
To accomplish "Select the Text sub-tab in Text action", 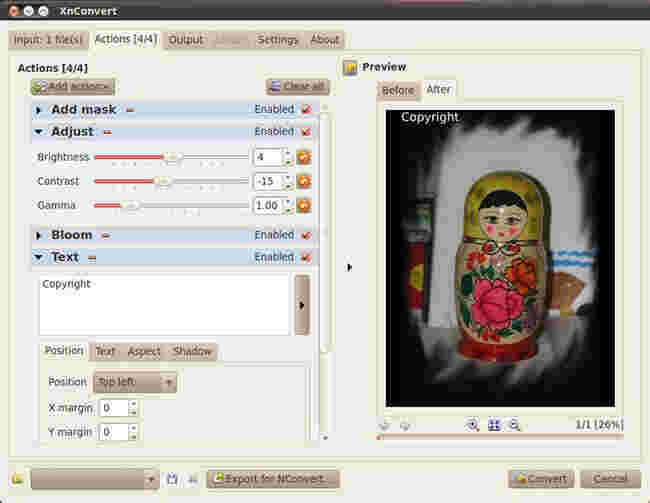I will [x=105, y=352].
